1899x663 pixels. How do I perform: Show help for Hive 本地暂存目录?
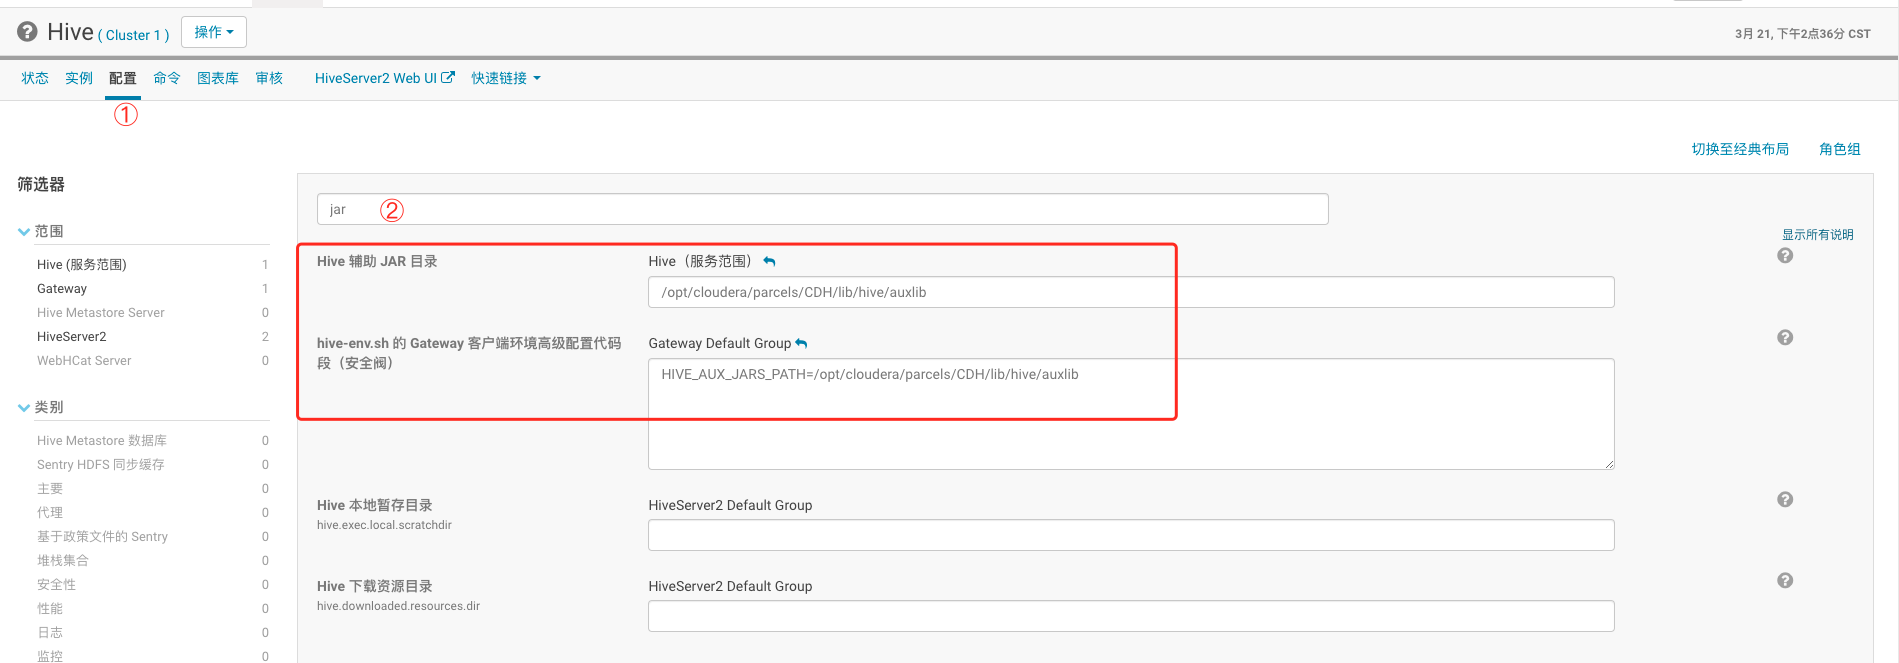pyautogui.click(x=1785, y=500)
